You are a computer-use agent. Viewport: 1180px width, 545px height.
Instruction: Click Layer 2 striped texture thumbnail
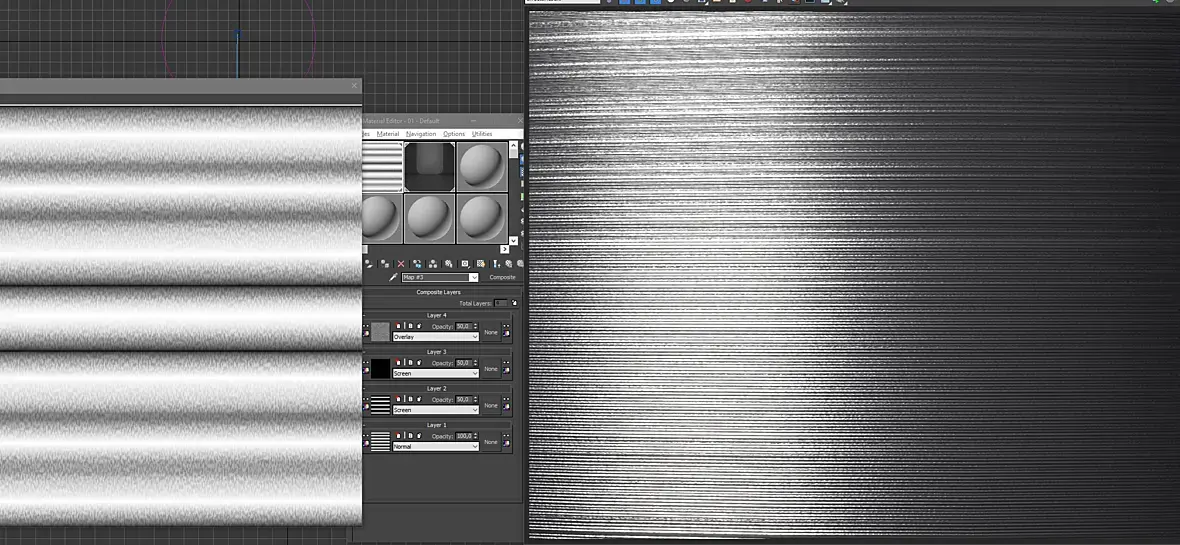tap(381, 405)
